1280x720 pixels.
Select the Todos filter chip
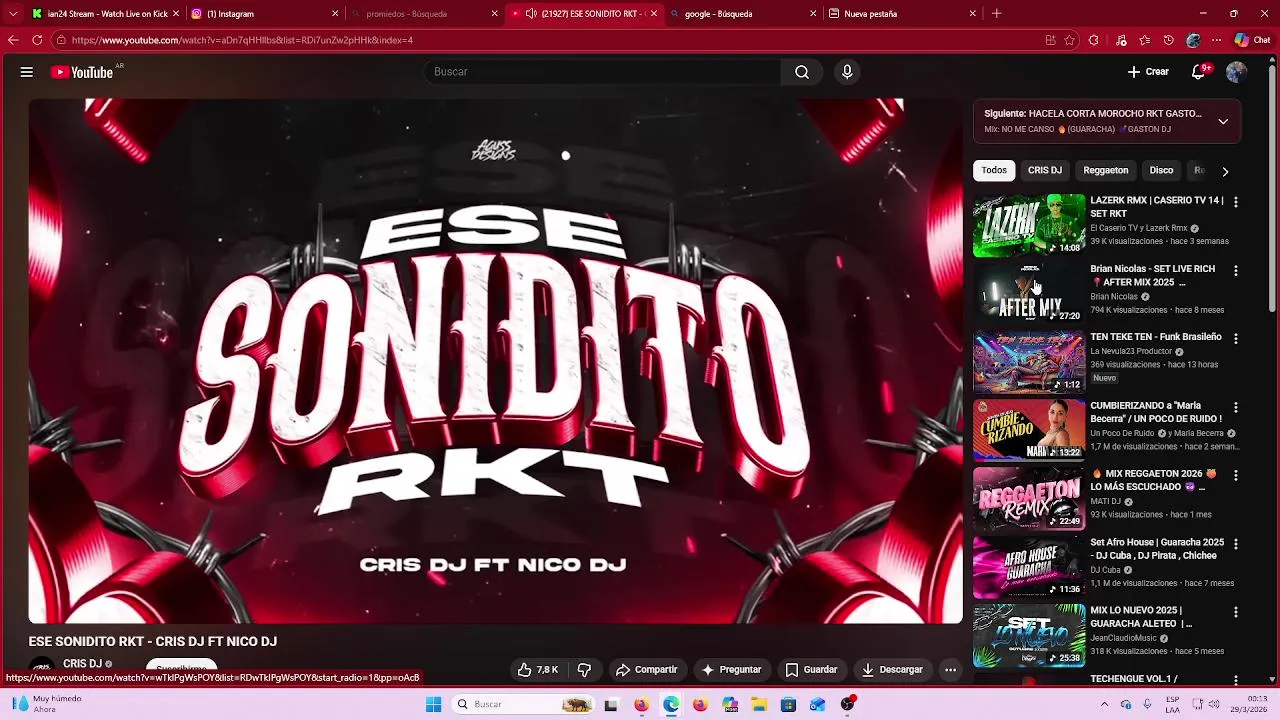coord(994,170)
